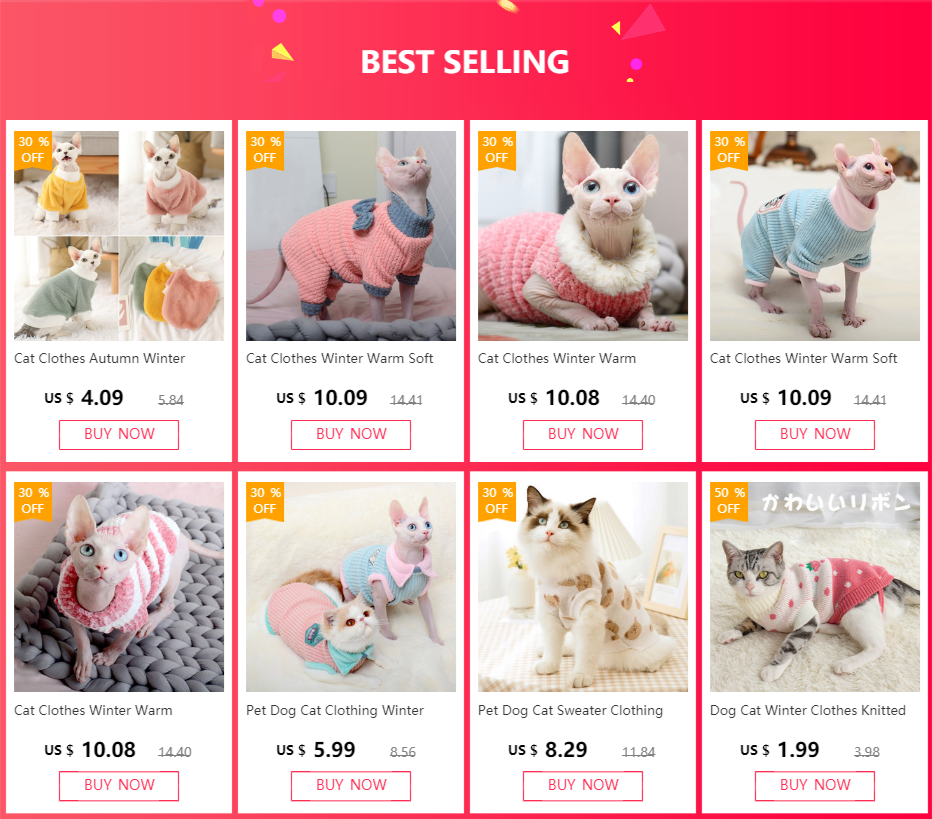
Task: Buy the Cat Clothes Autumn Winter for 4.09
Action: 119,434
